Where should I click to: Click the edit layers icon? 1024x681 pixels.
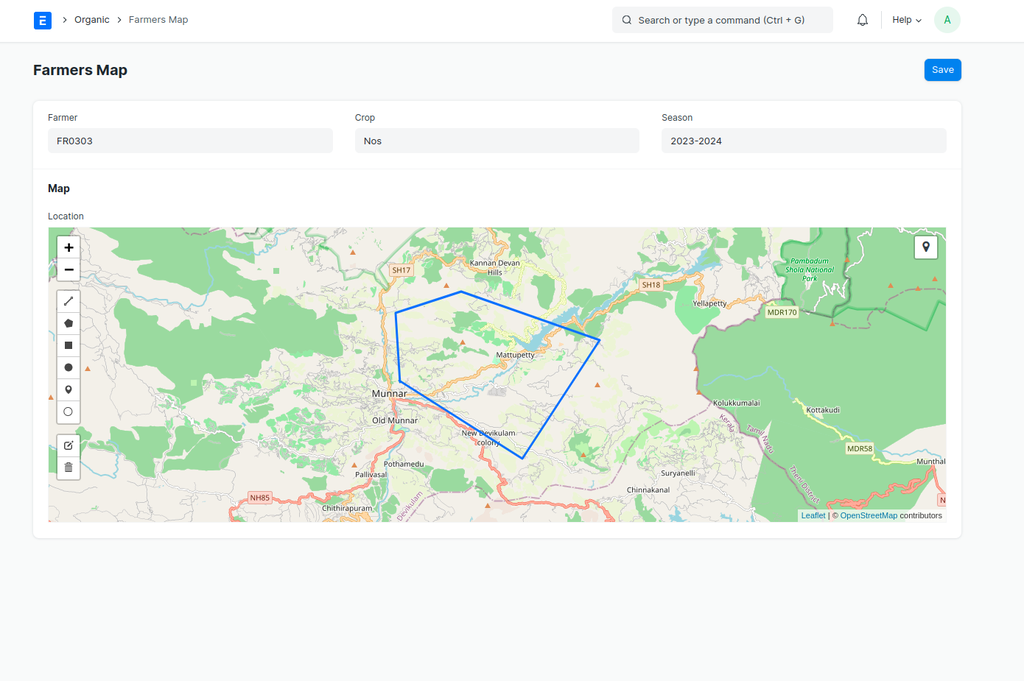point(68,445)
